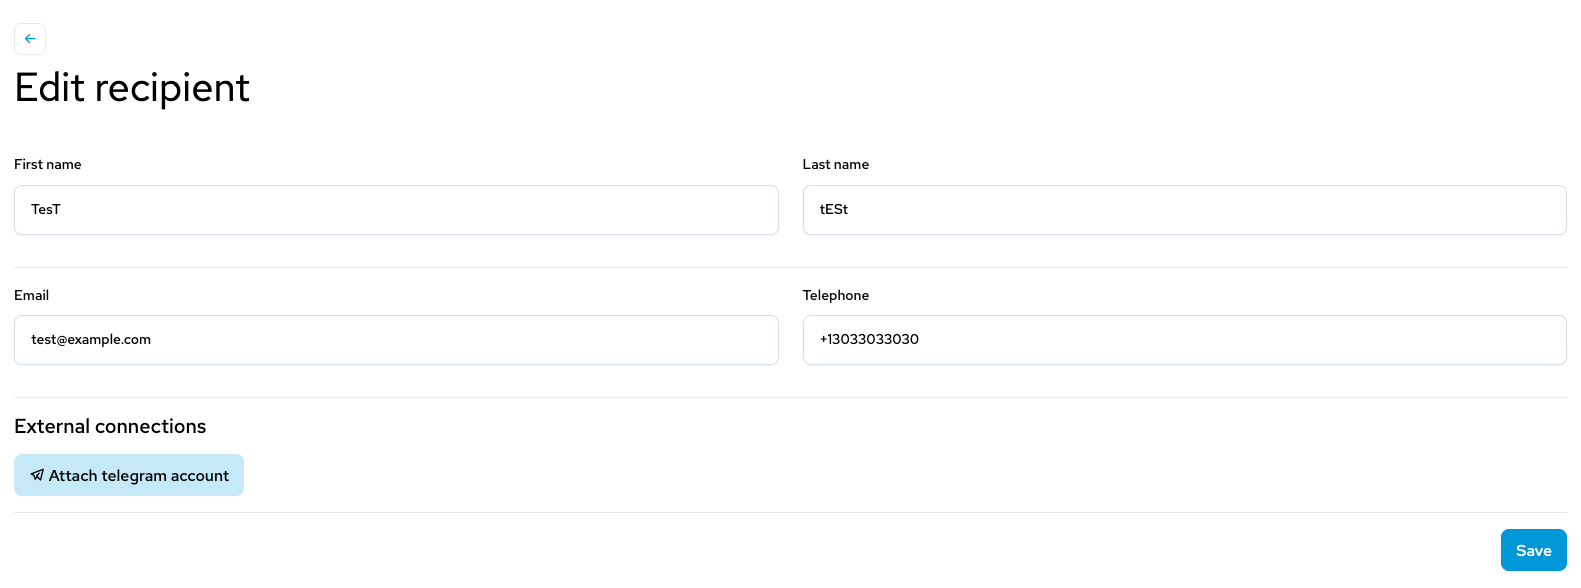Select the Email input field
The image size is (1581, 588).
pos(396,340)
